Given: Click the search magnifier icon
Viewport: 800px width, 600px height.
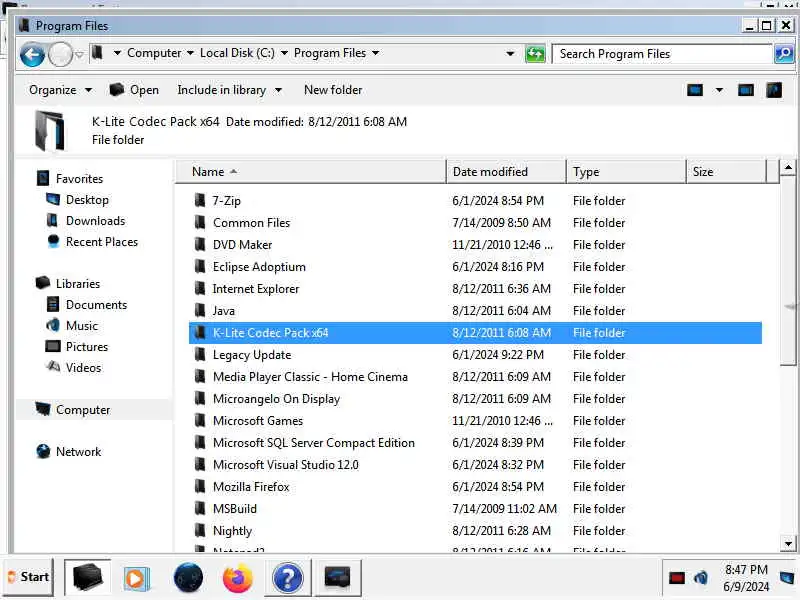Looking at the screenshot, I should point(784,54).
